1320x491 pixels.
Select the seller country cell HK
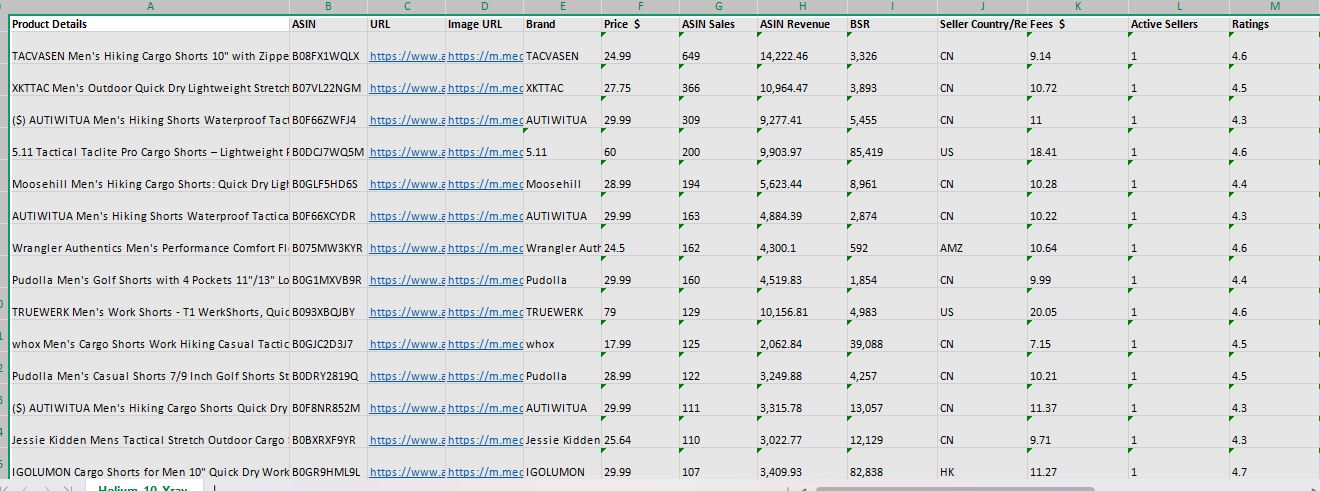(x=982, y=464)
